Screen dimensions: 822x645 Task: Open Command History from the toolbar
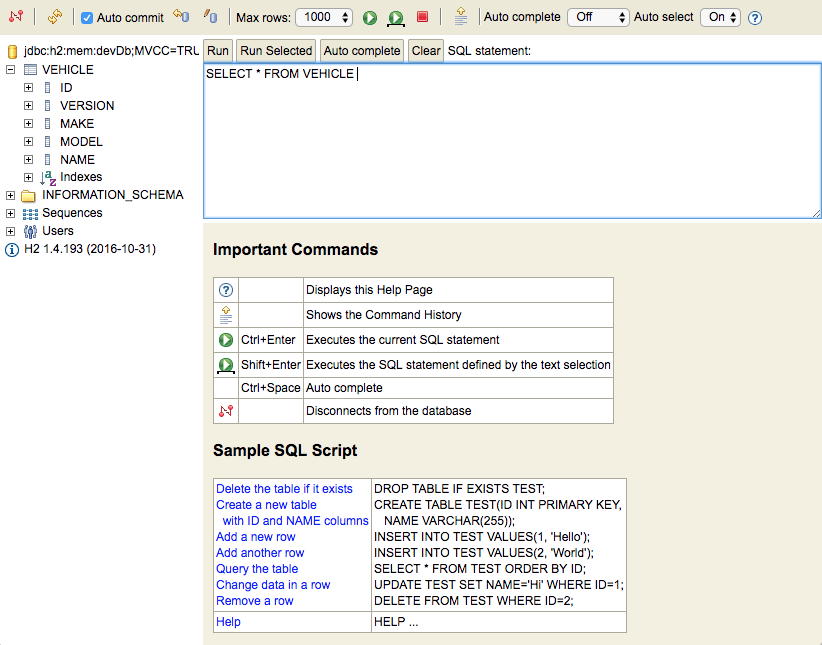point(461,16)
